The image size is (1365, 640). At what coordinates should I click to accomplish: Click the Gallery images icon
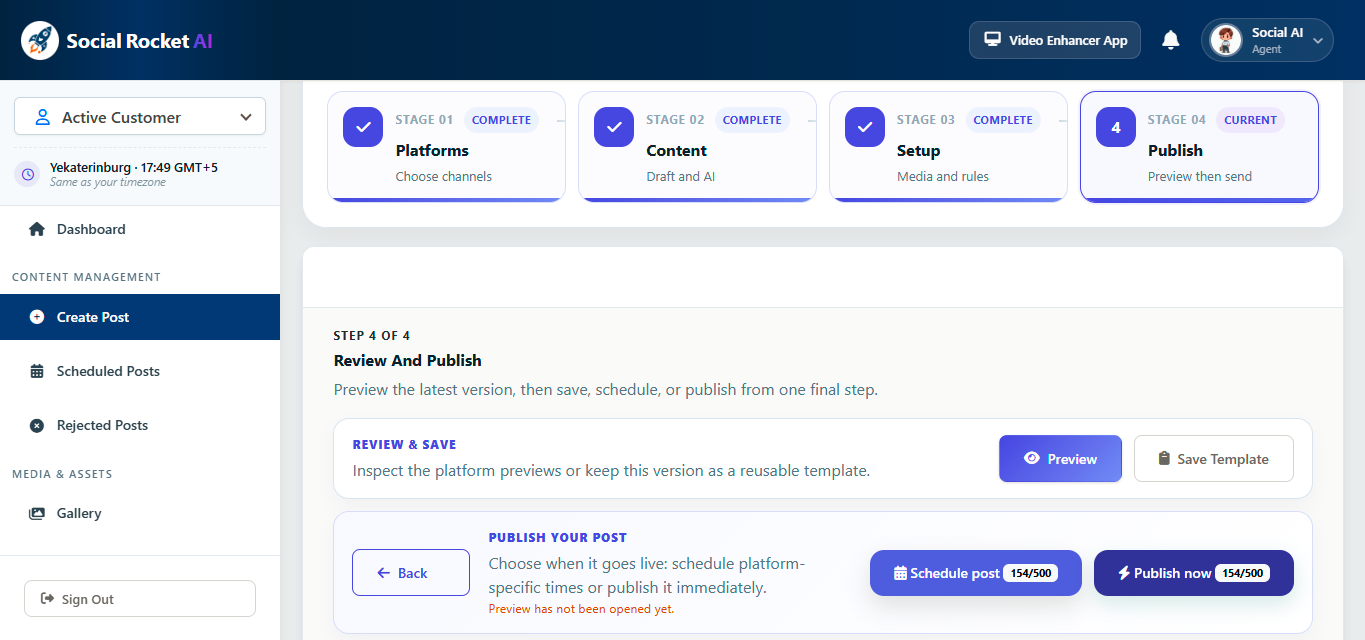37,513
